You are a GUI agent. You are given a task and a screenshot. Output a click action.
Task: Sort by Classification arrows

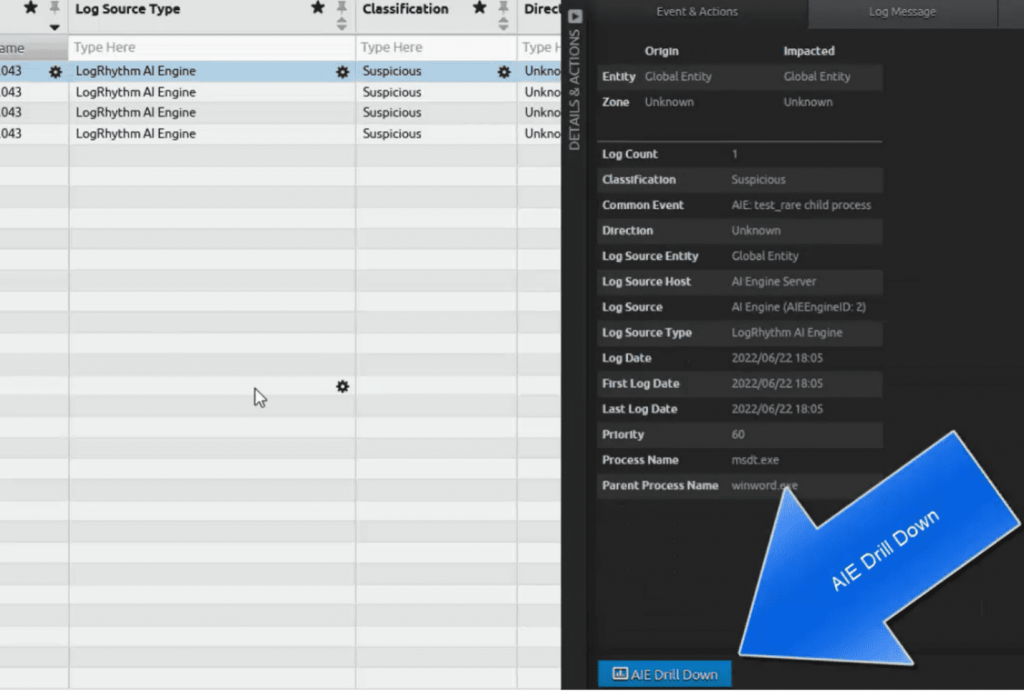503,25
